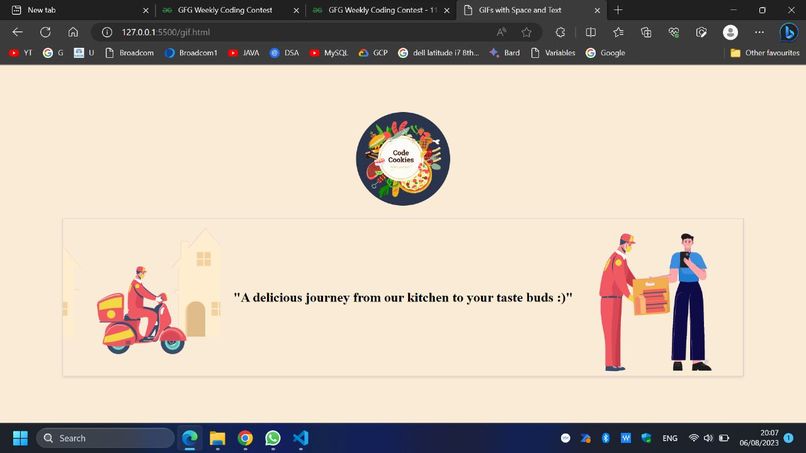This screenshot has height=453, width=806.
Task: Close the GIFs with Space and Text tab
Action: [597, 10]
